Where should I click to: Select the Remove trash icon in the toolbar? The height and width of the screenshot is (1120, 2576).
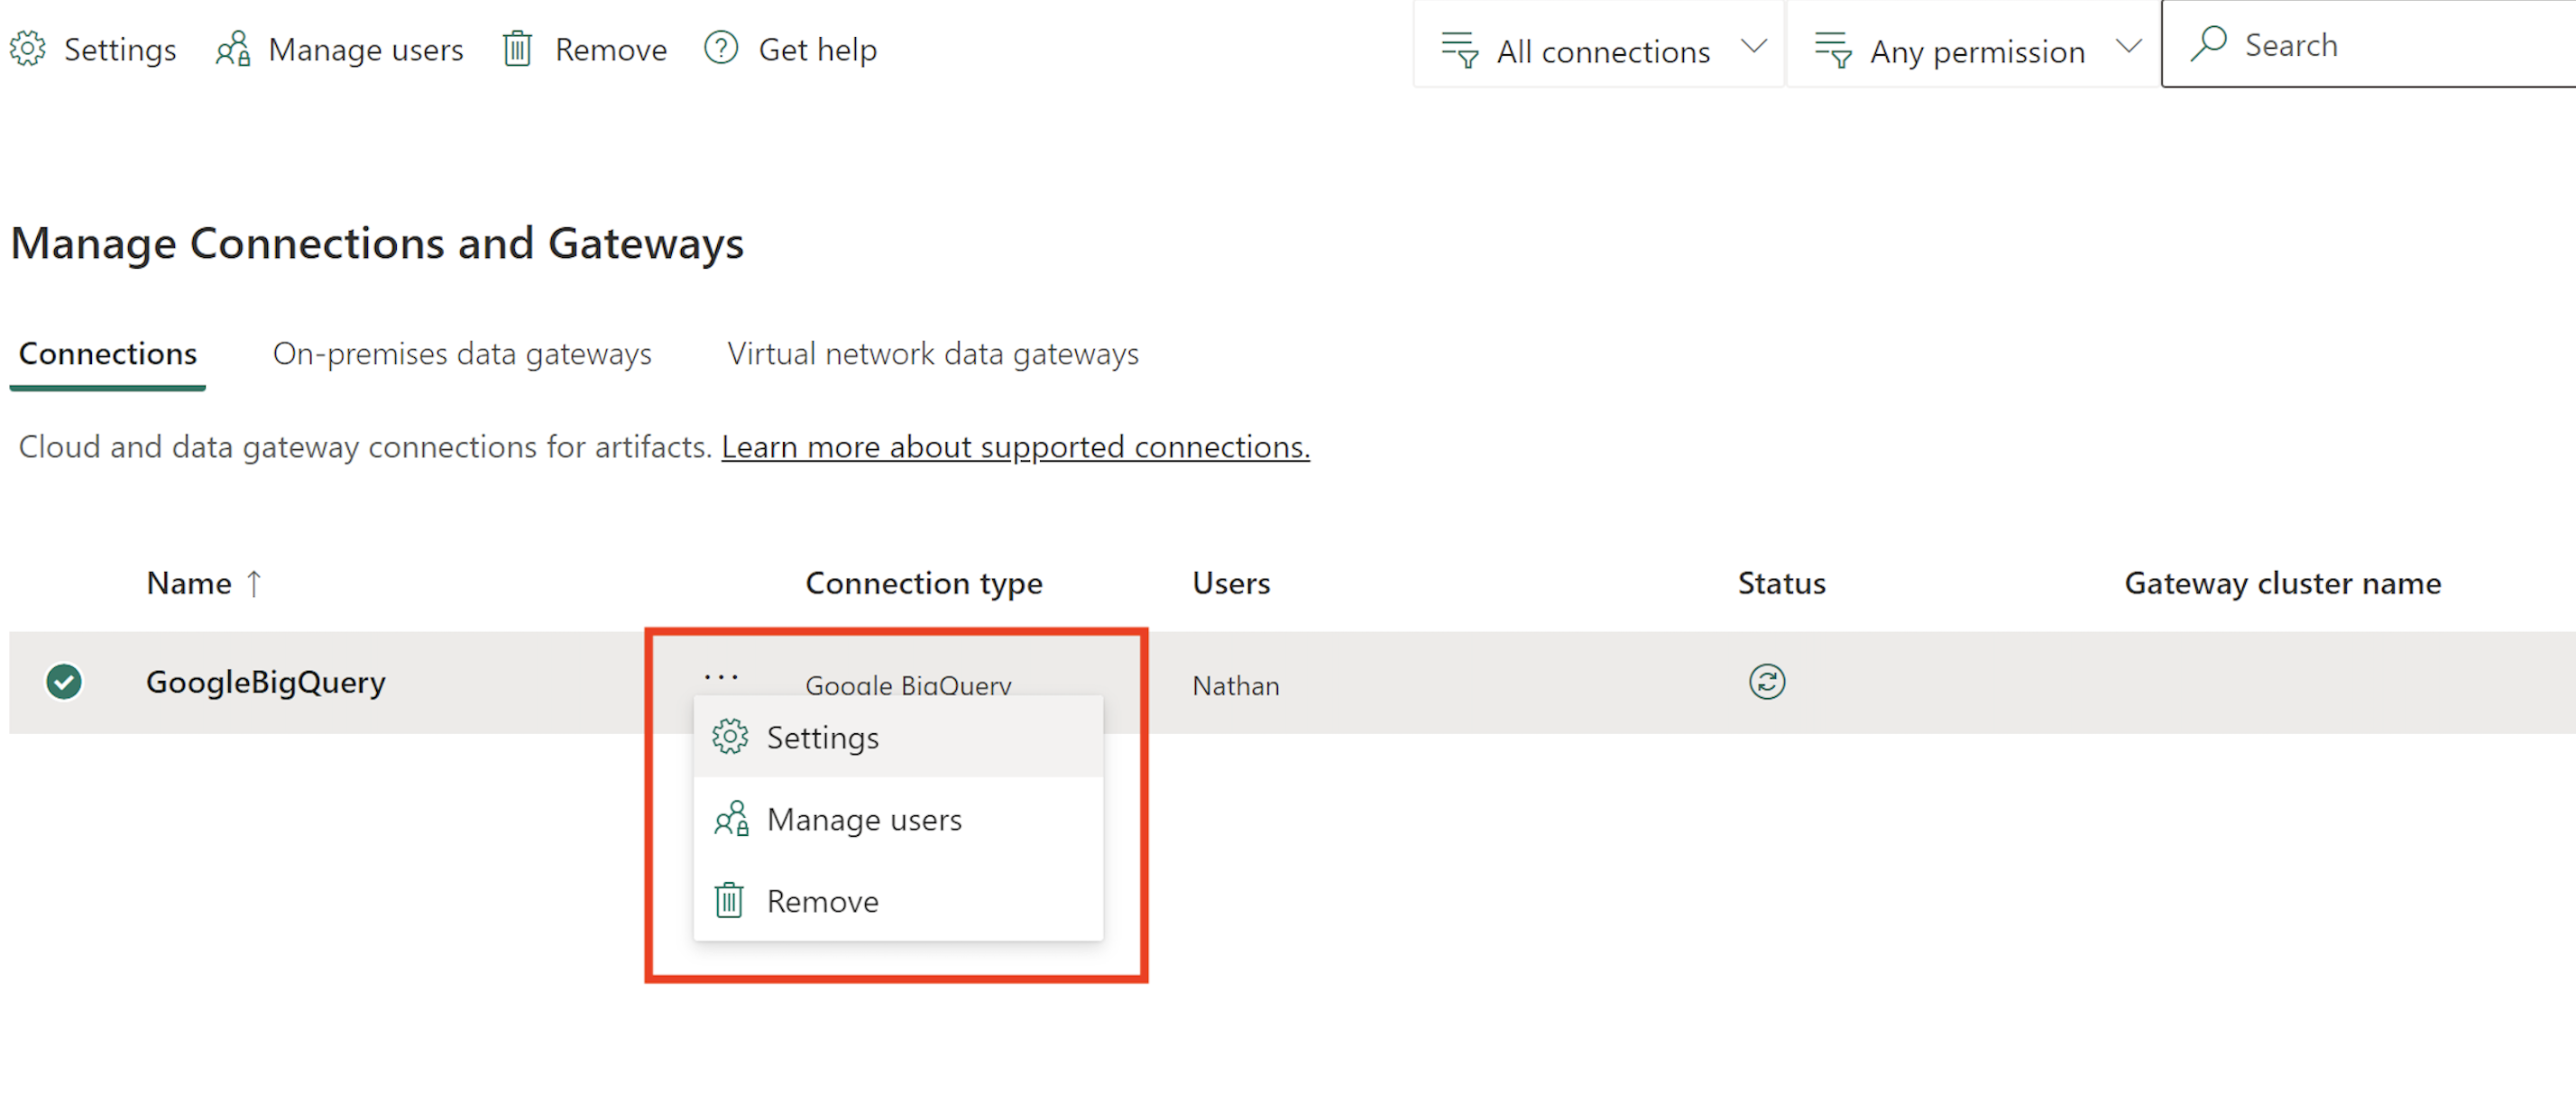click(518, 48)
